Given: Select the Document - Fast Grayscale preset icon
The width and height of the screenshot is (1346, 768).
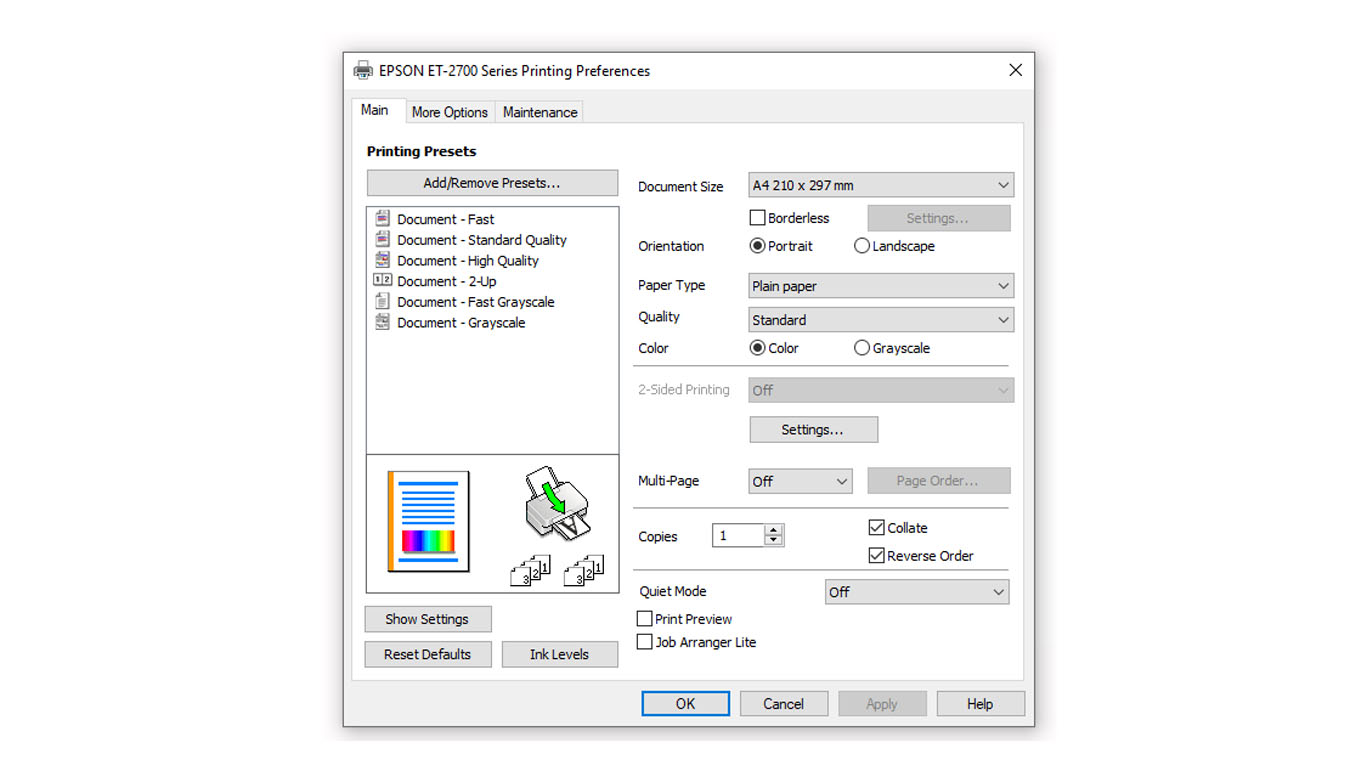Looking at the screenshot, I should tap(382, 301).
